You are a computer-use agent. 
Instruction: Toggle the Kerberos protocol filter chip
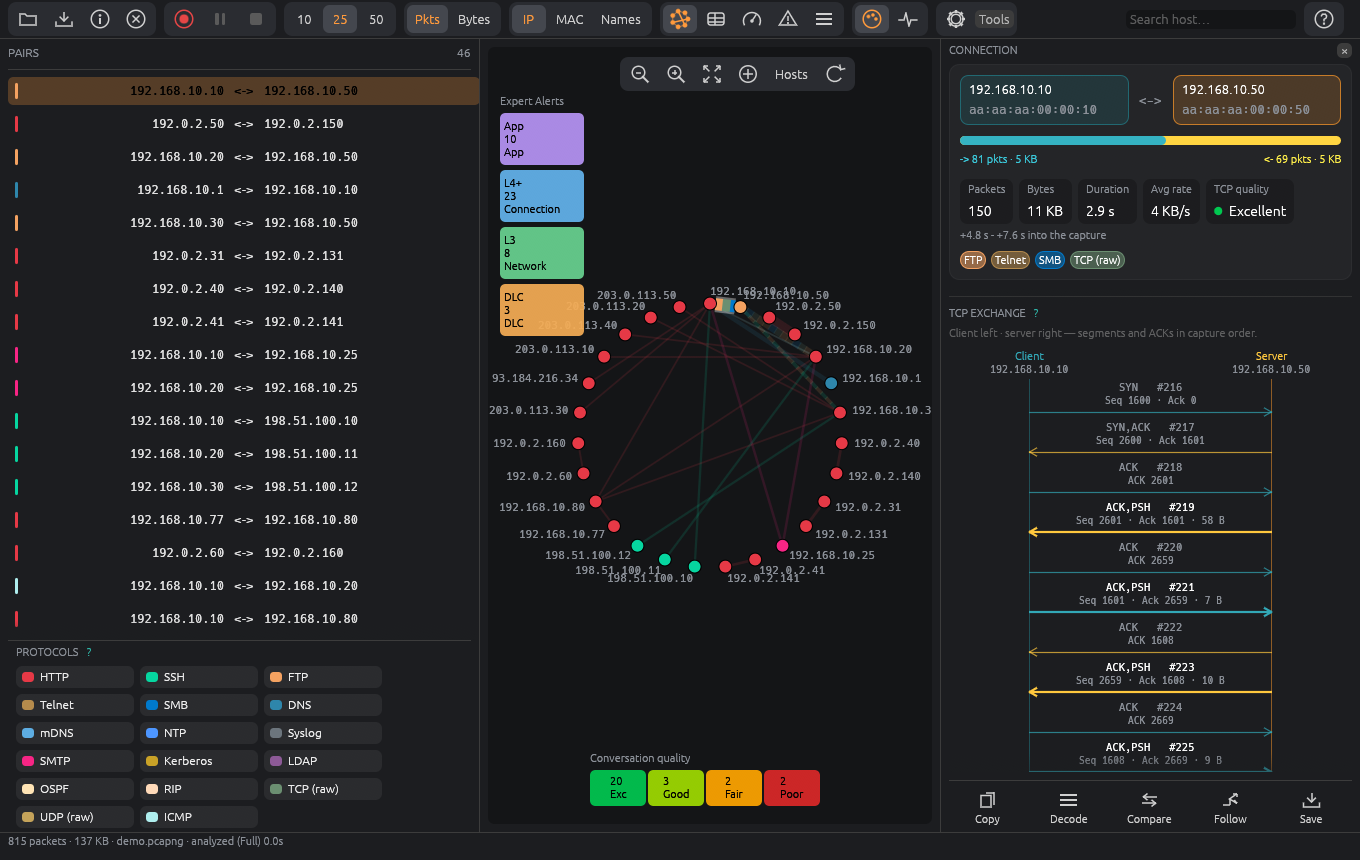click(x=199, y=761)
